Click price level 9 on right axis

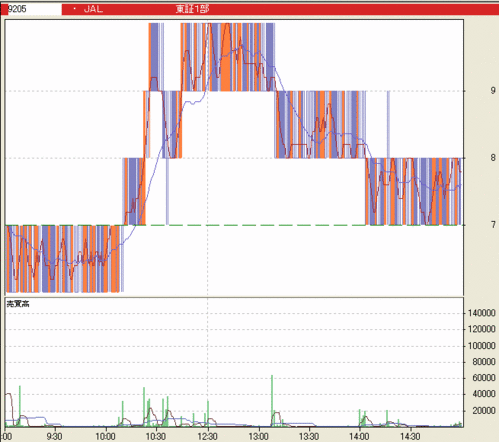click(493, 91)
